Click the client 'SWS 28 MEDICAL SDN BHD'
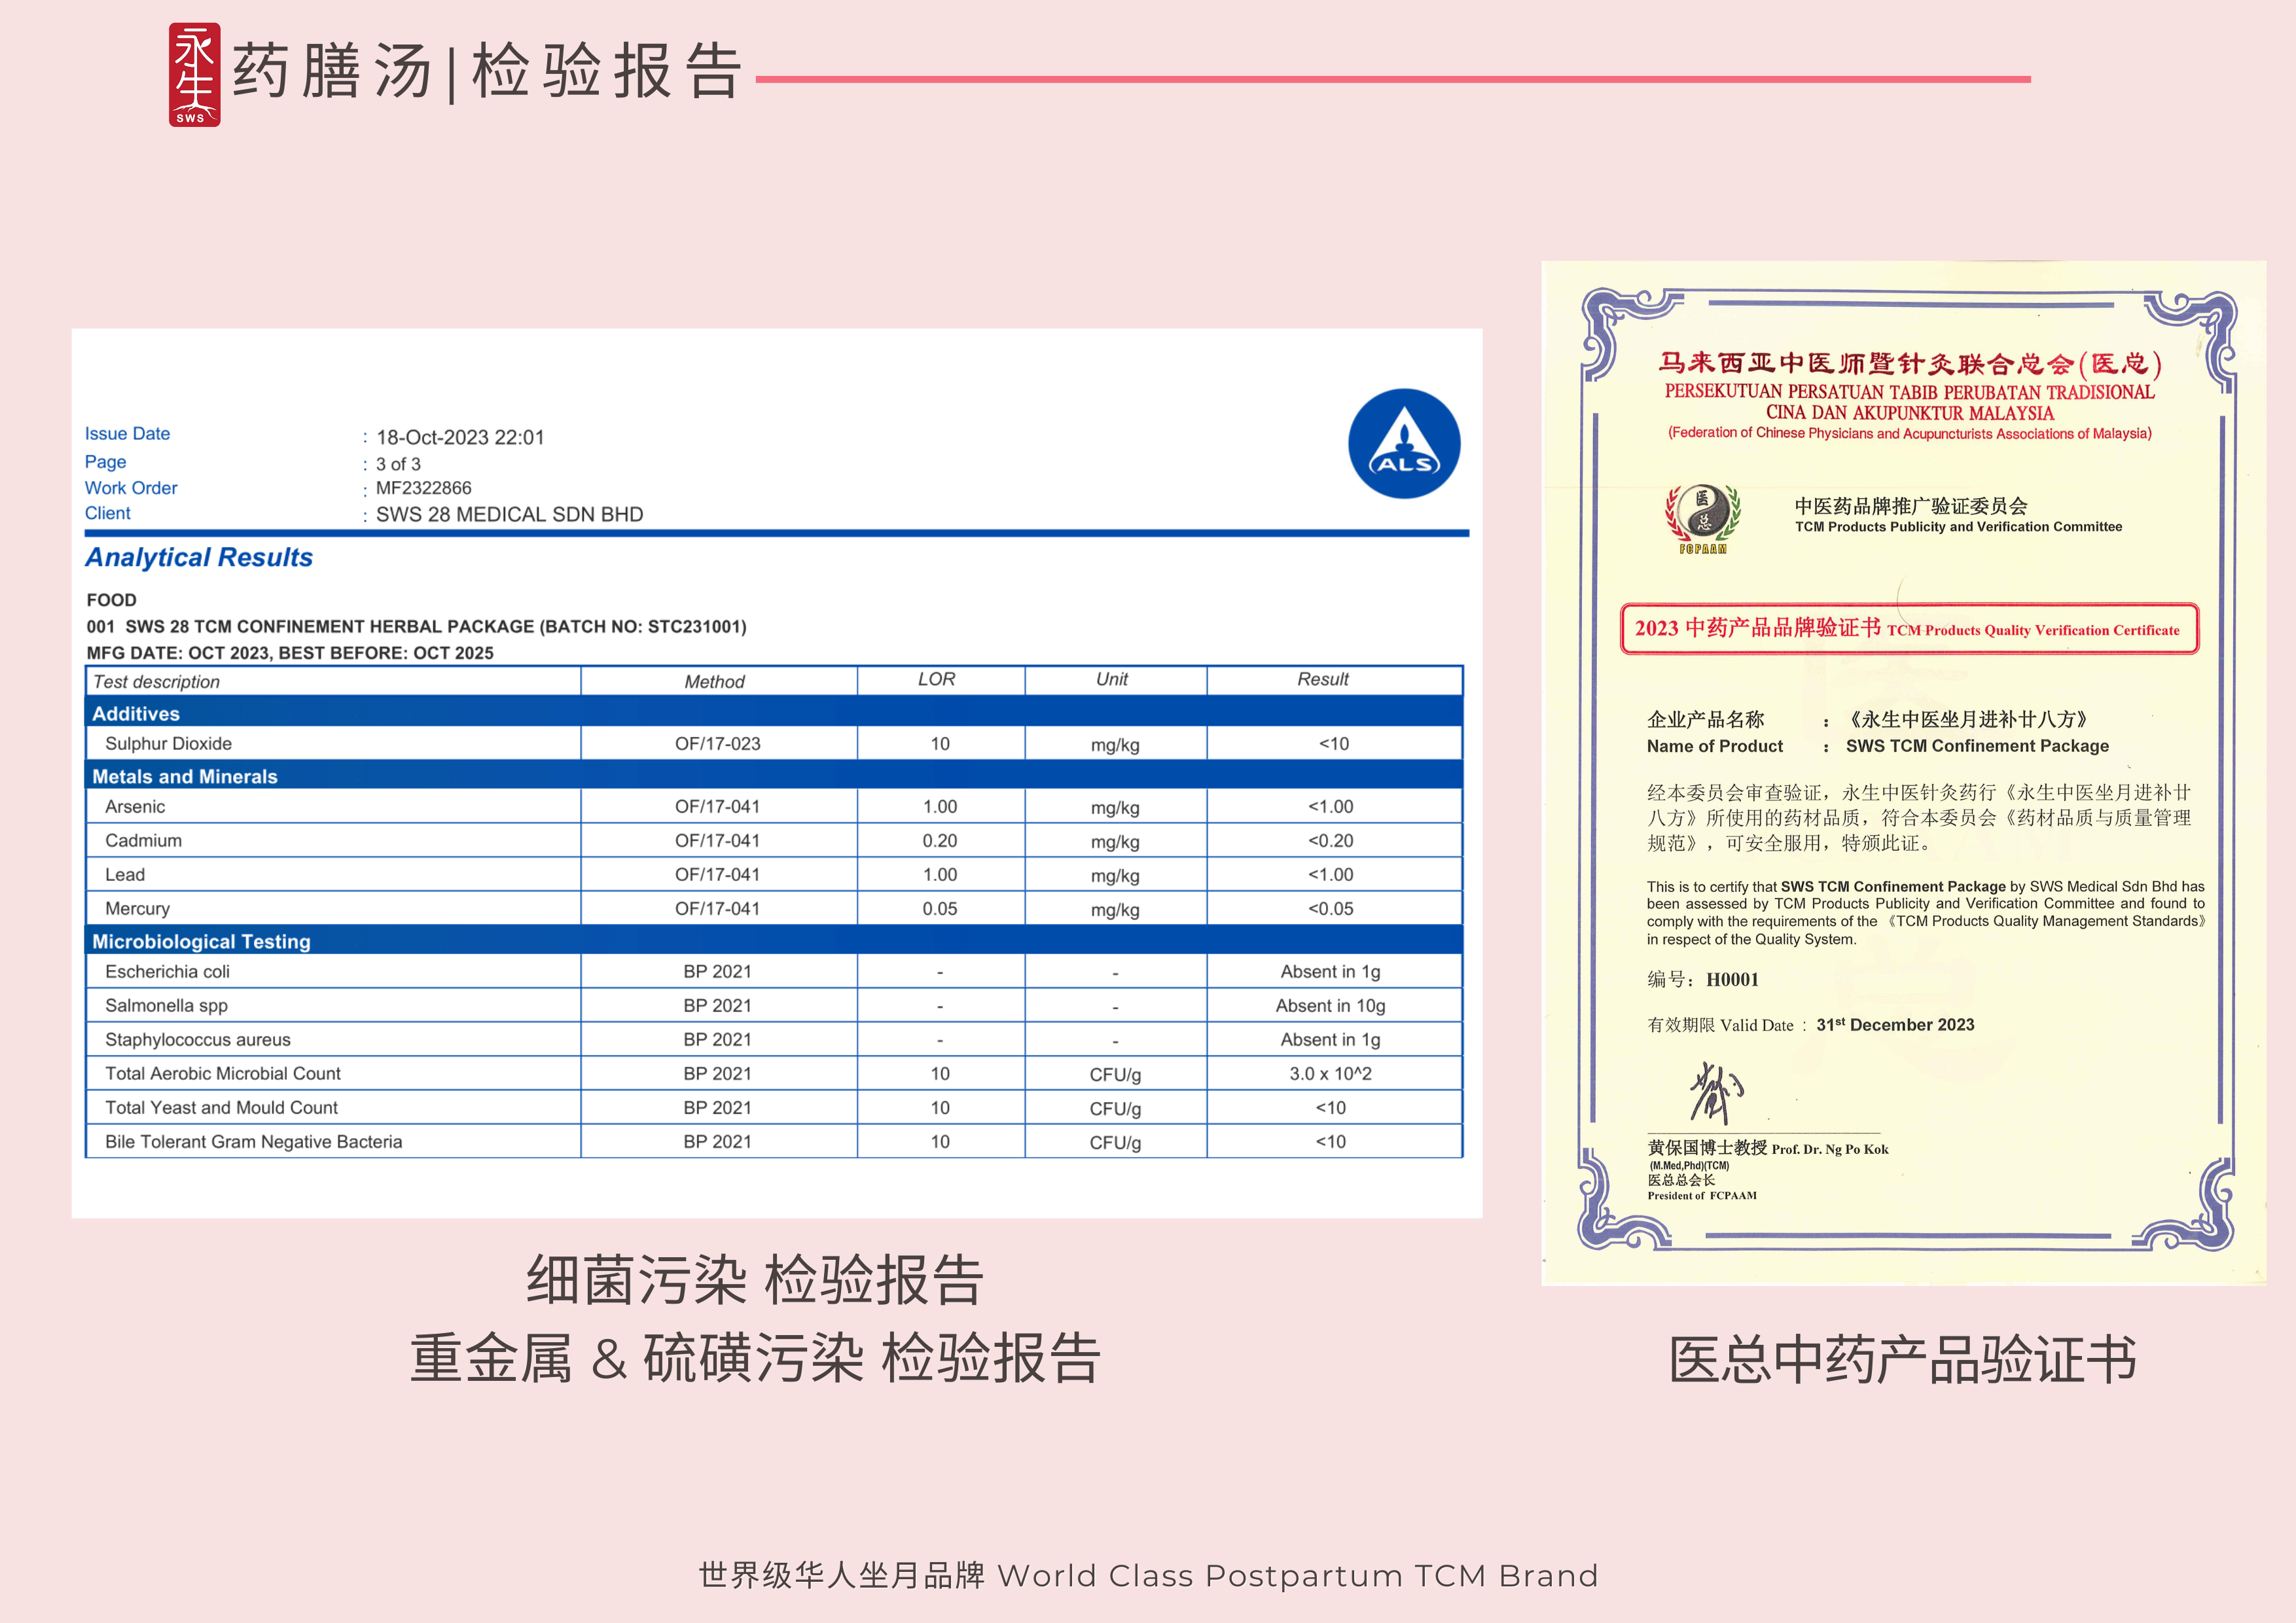 tap(509, 514)
